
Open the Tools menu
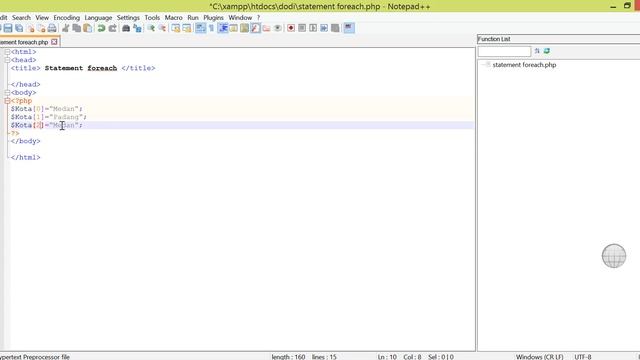152,18
